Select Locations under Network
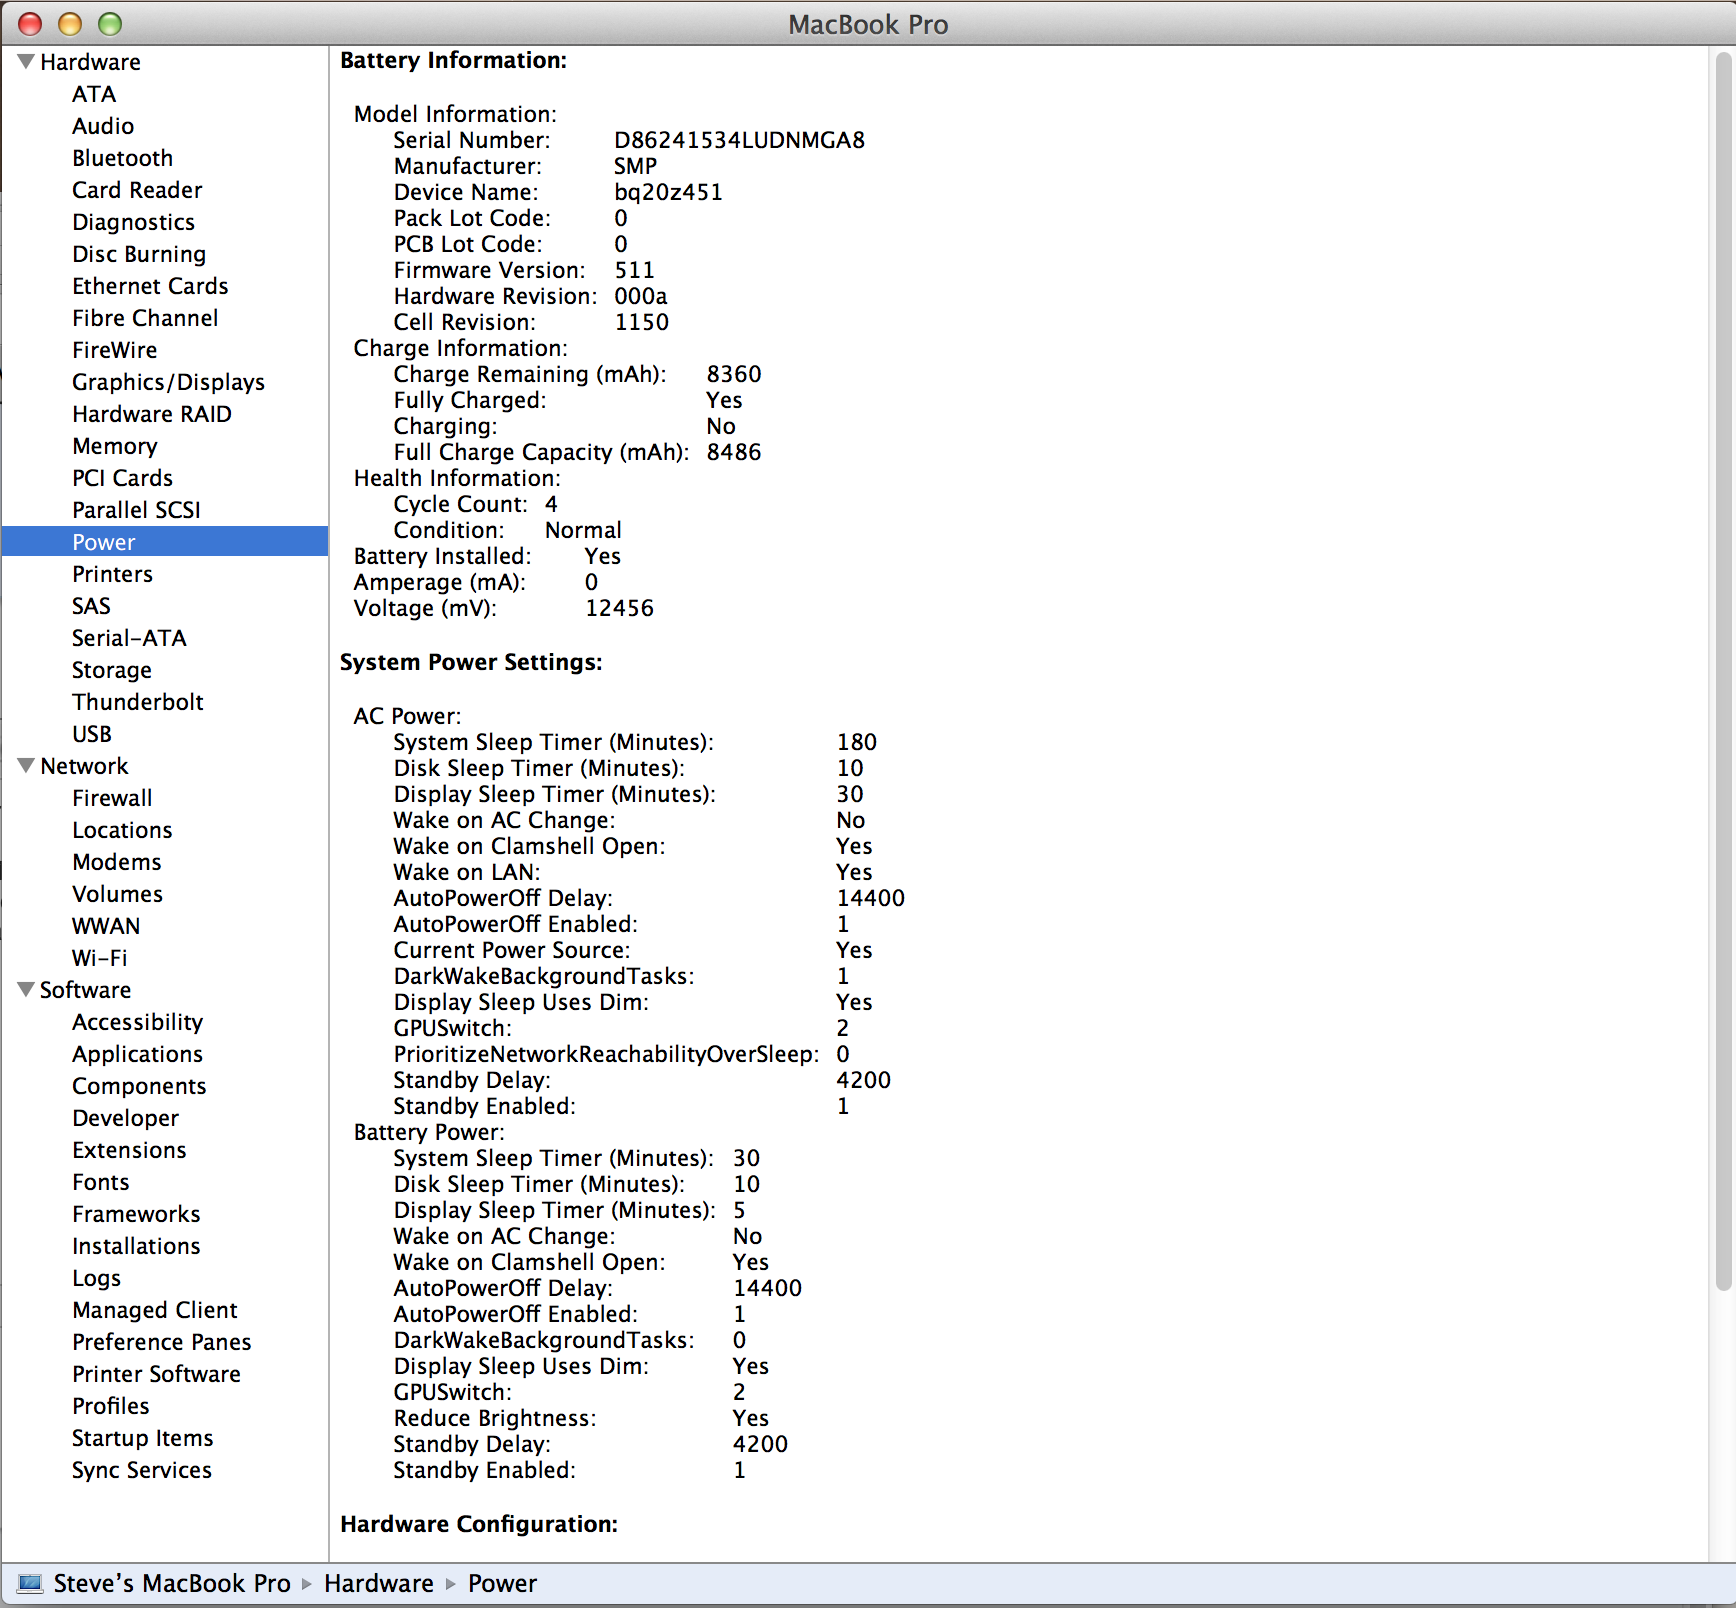The height and width of the screenshot is (1608, 1736). click(122, 830)
